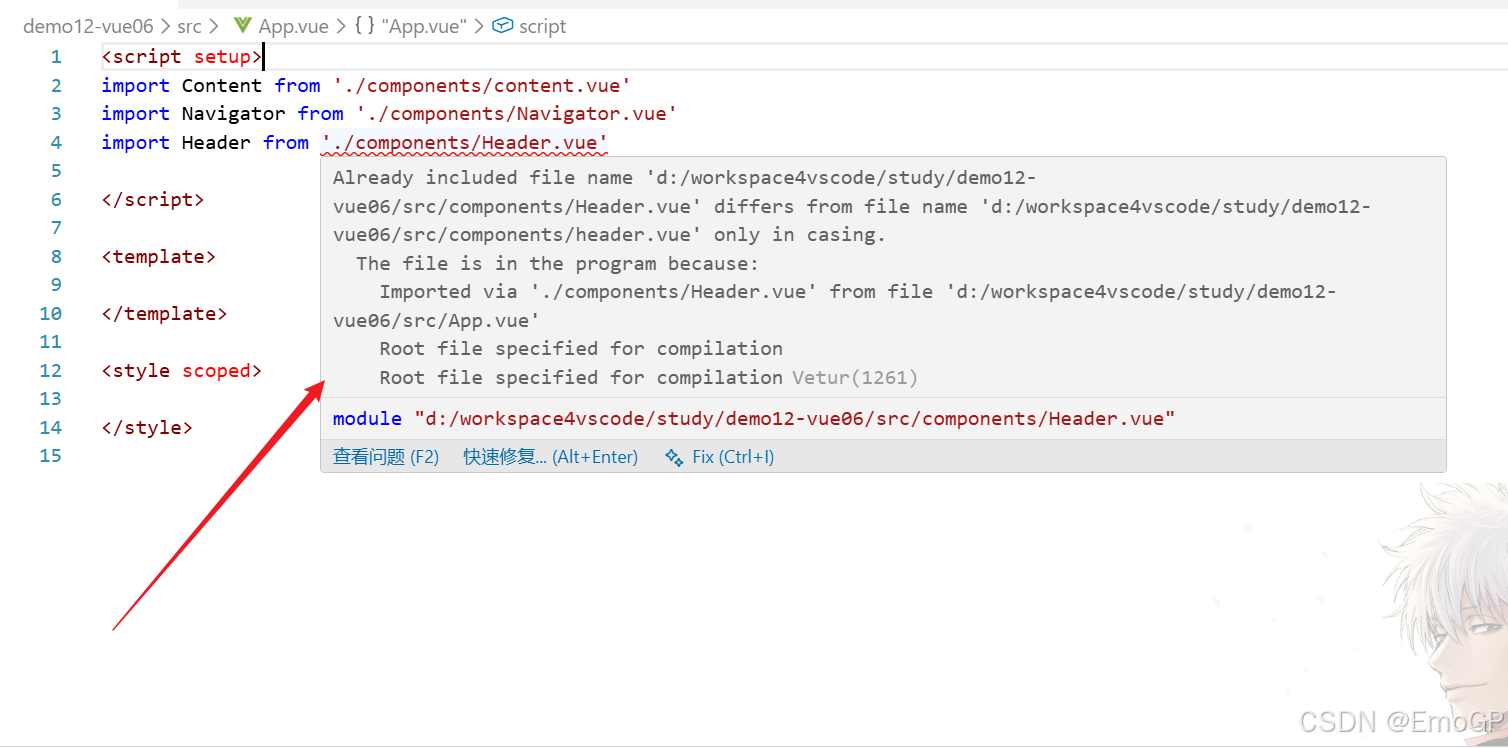The image size is (1508, 748).
Task: Click the script cube icon in breadcrumb
Action: pos(504,26)
